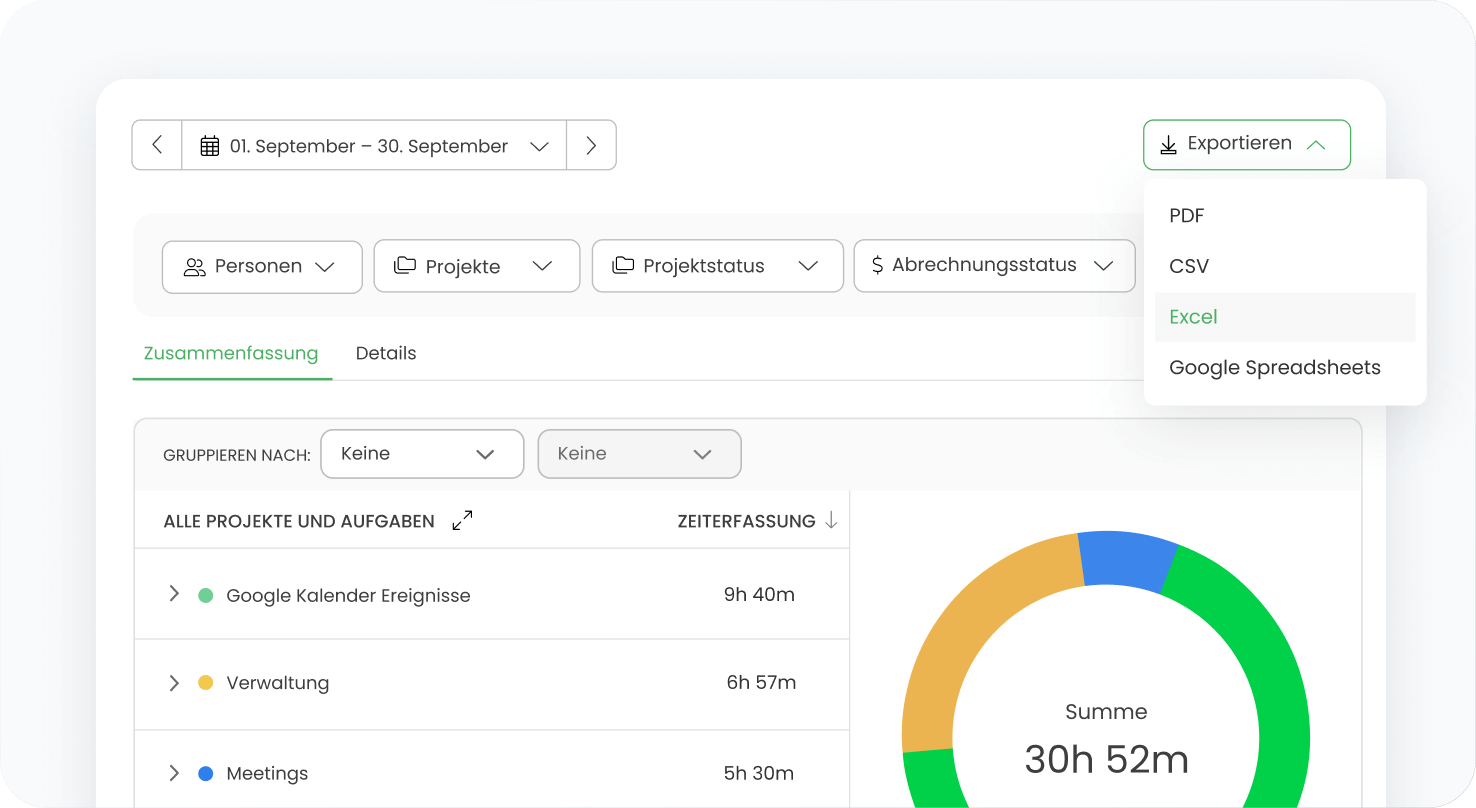
Task: Go to next month with right arrow
Action: pos(591,145)
